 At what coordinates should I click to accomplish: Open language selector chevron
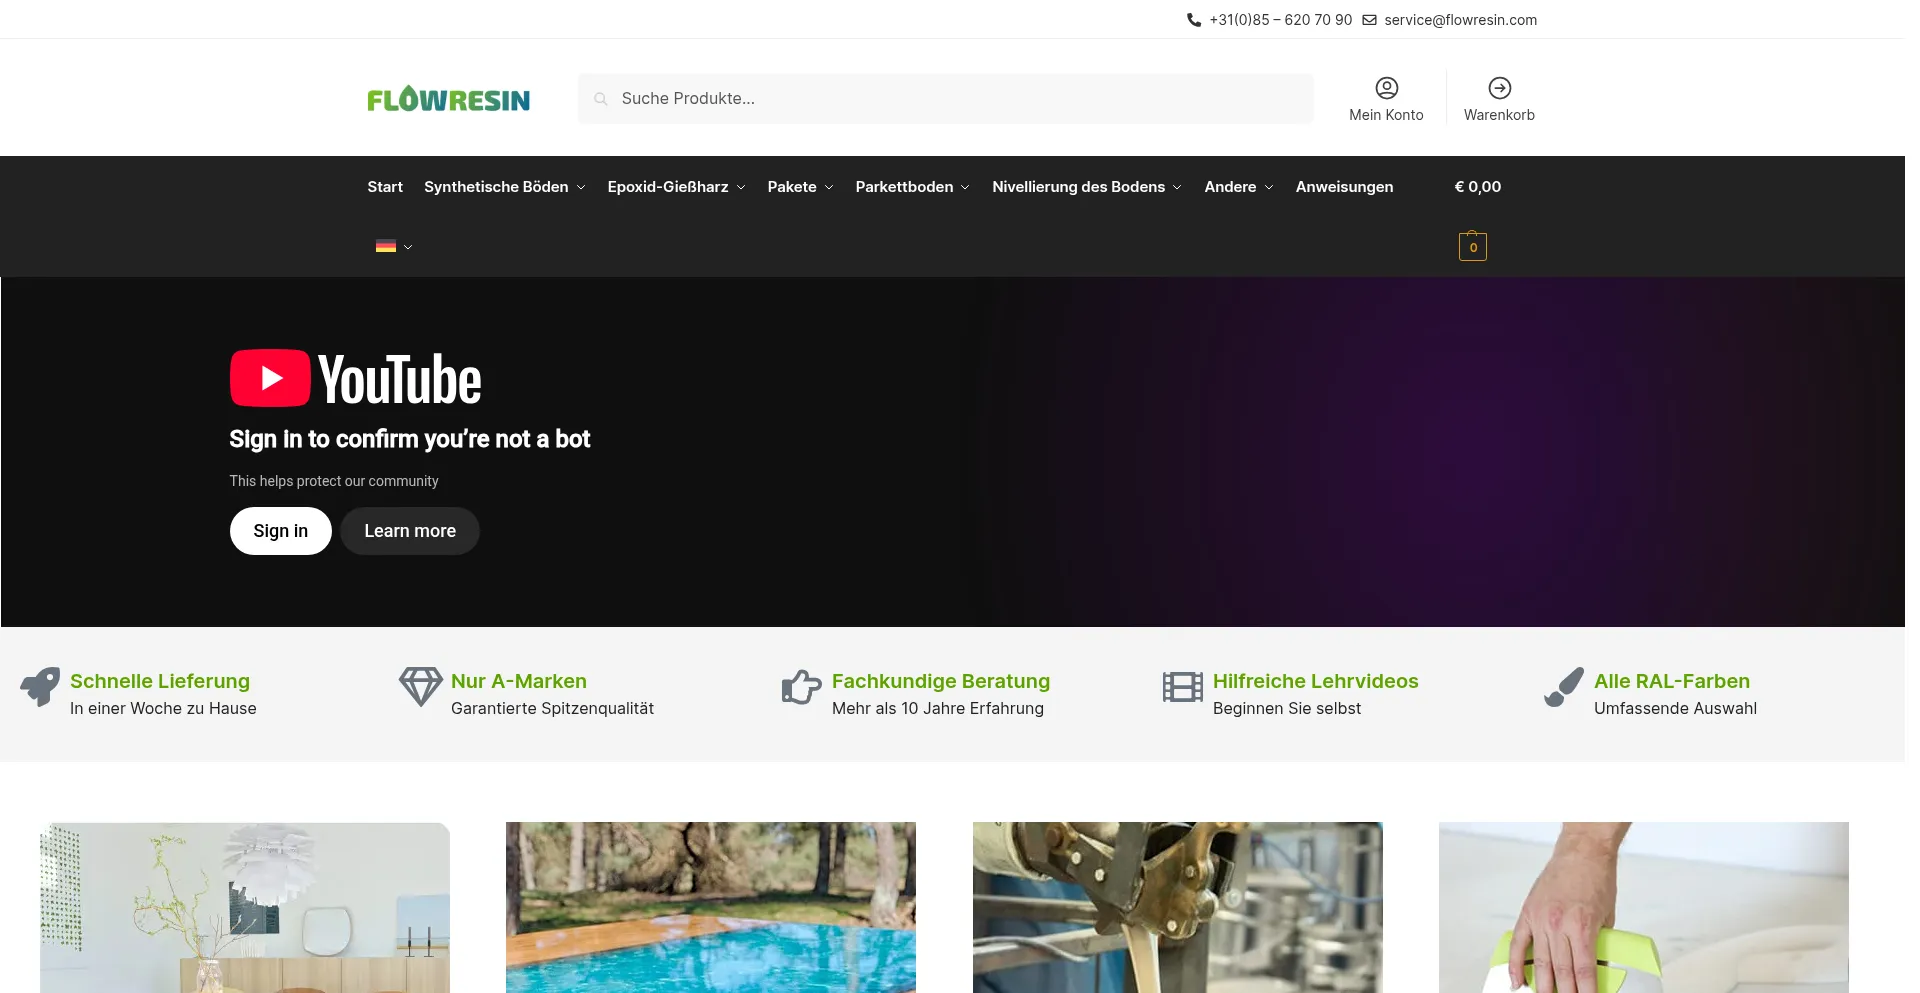tap(408, 247)
